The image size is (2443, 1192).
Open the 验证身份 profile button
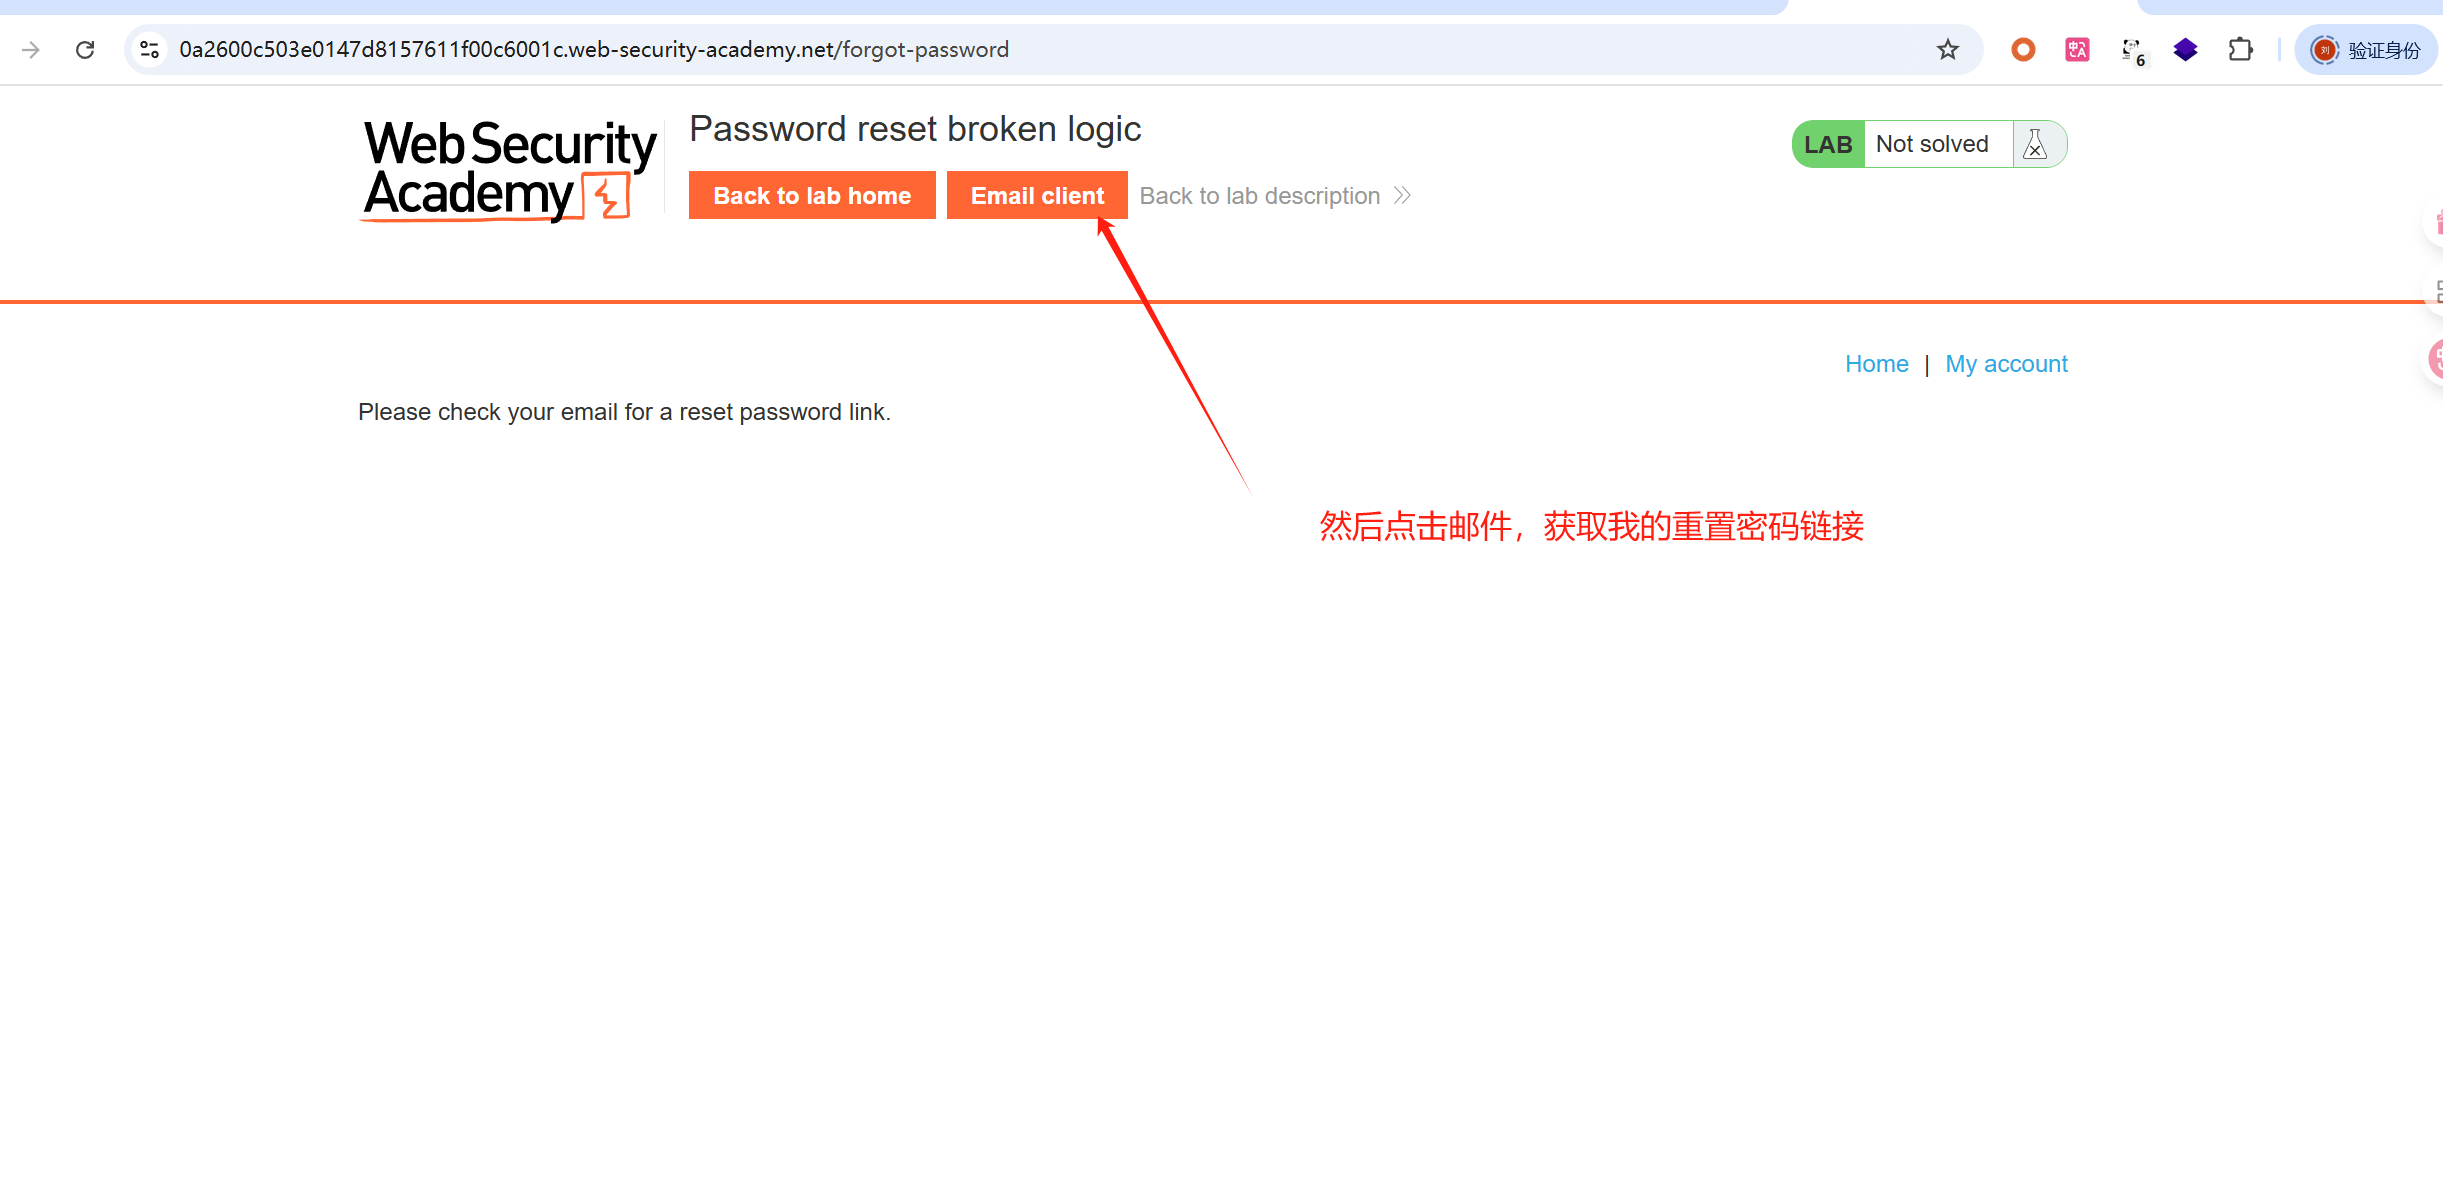pyautogui.click(x=2366, y=49)
